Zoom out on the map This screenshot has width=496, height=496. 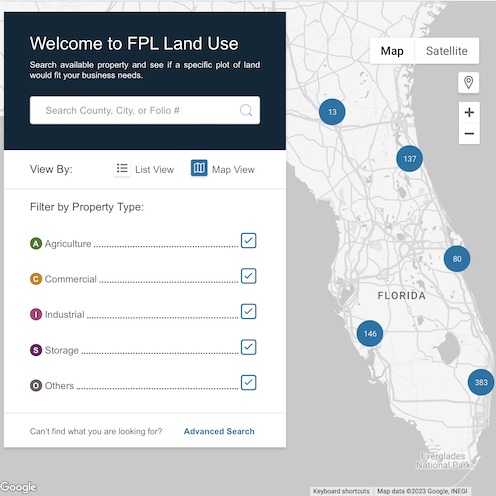tap(469, 134)
